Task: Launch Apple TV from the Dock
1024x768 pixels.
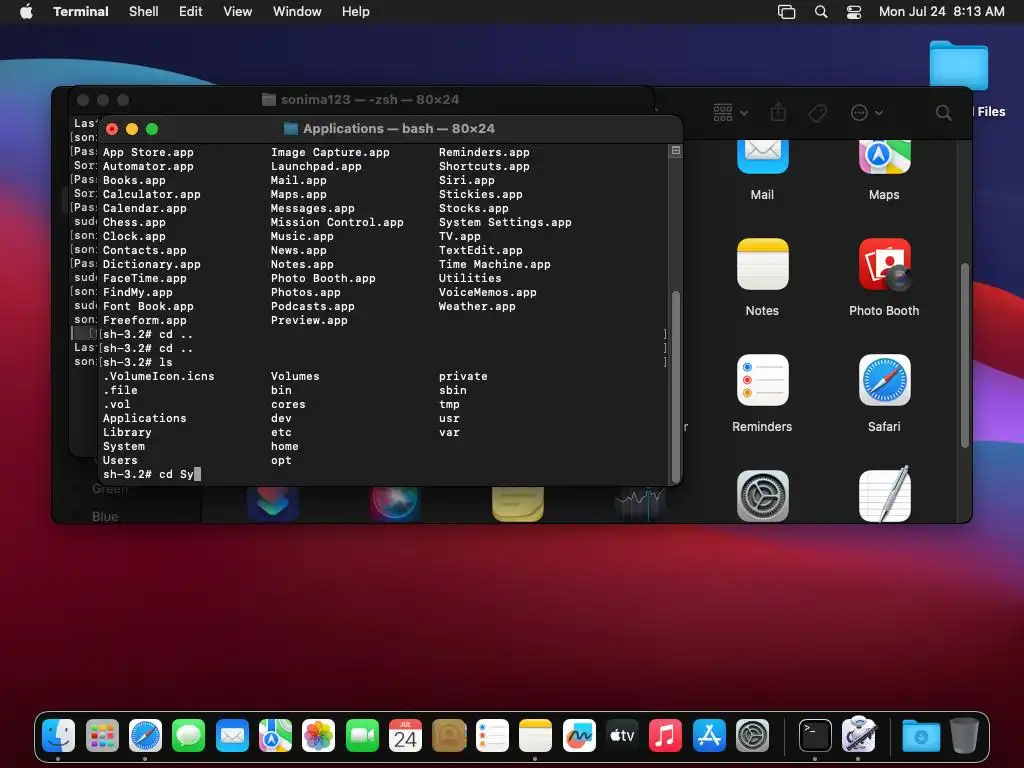Action: pyautogui.click(x=622, y=735)
